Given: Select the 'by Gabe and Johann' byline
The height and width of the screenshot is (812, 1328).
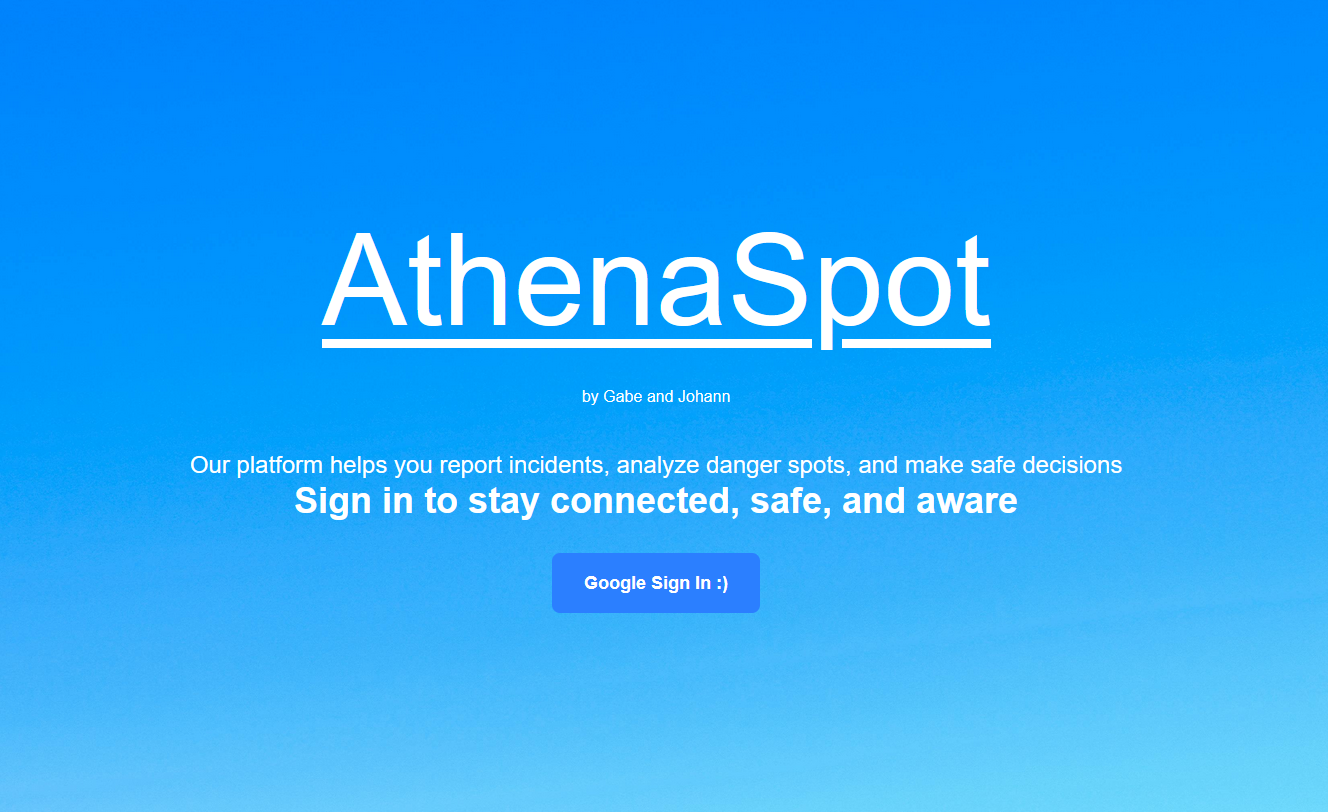Looking at the screenshot, I should 656,396.
